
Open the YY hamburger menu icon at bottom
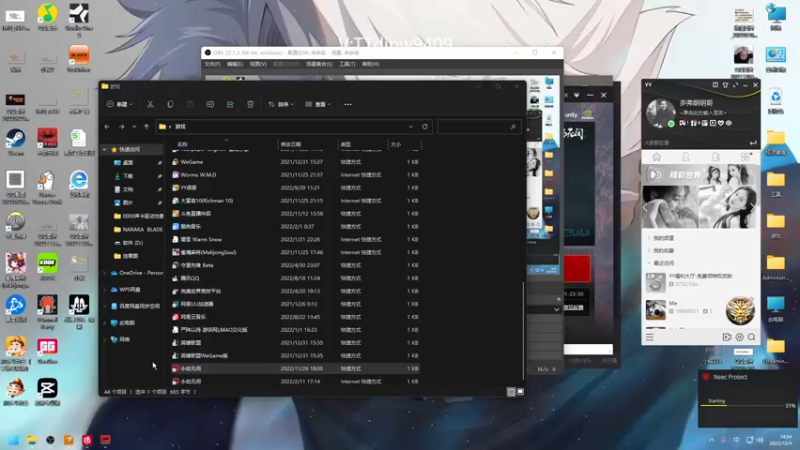click(649, 337)
